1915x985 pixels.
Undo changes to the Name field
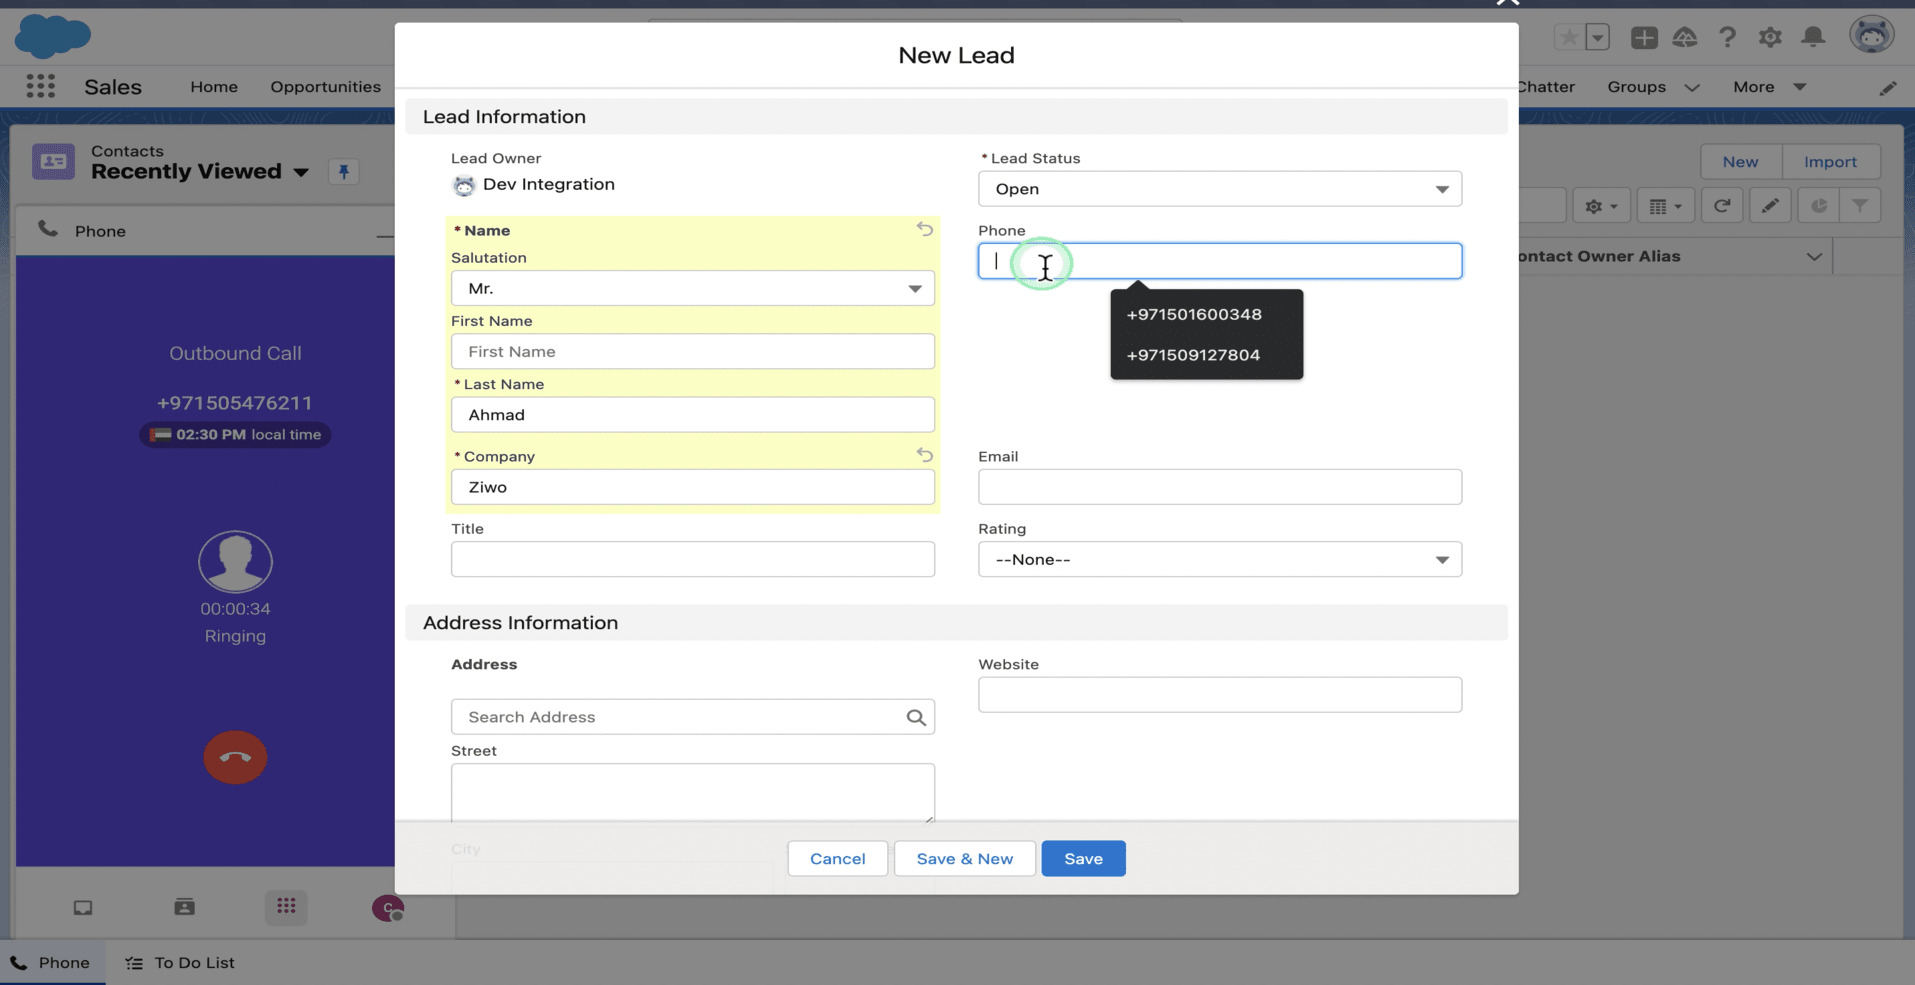[x=924, y=229]
